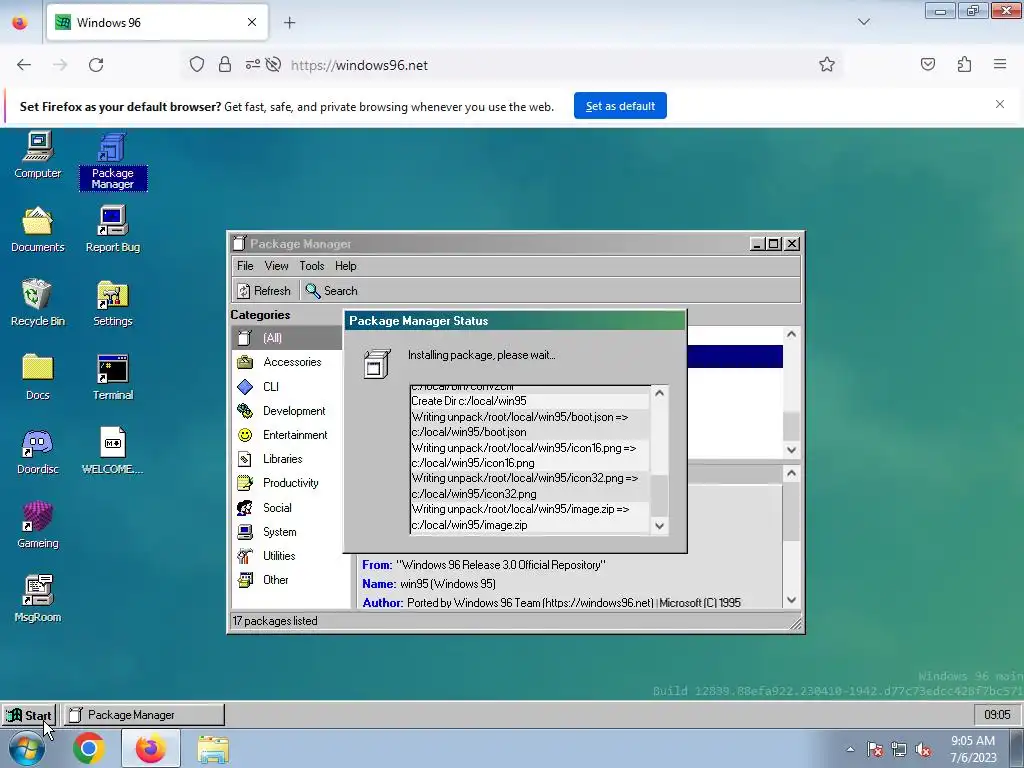Image resolution: width=1024 pixels, height=768 pixels.
Task: Launch the Doordisc shortcut
Action: (38, 451)
